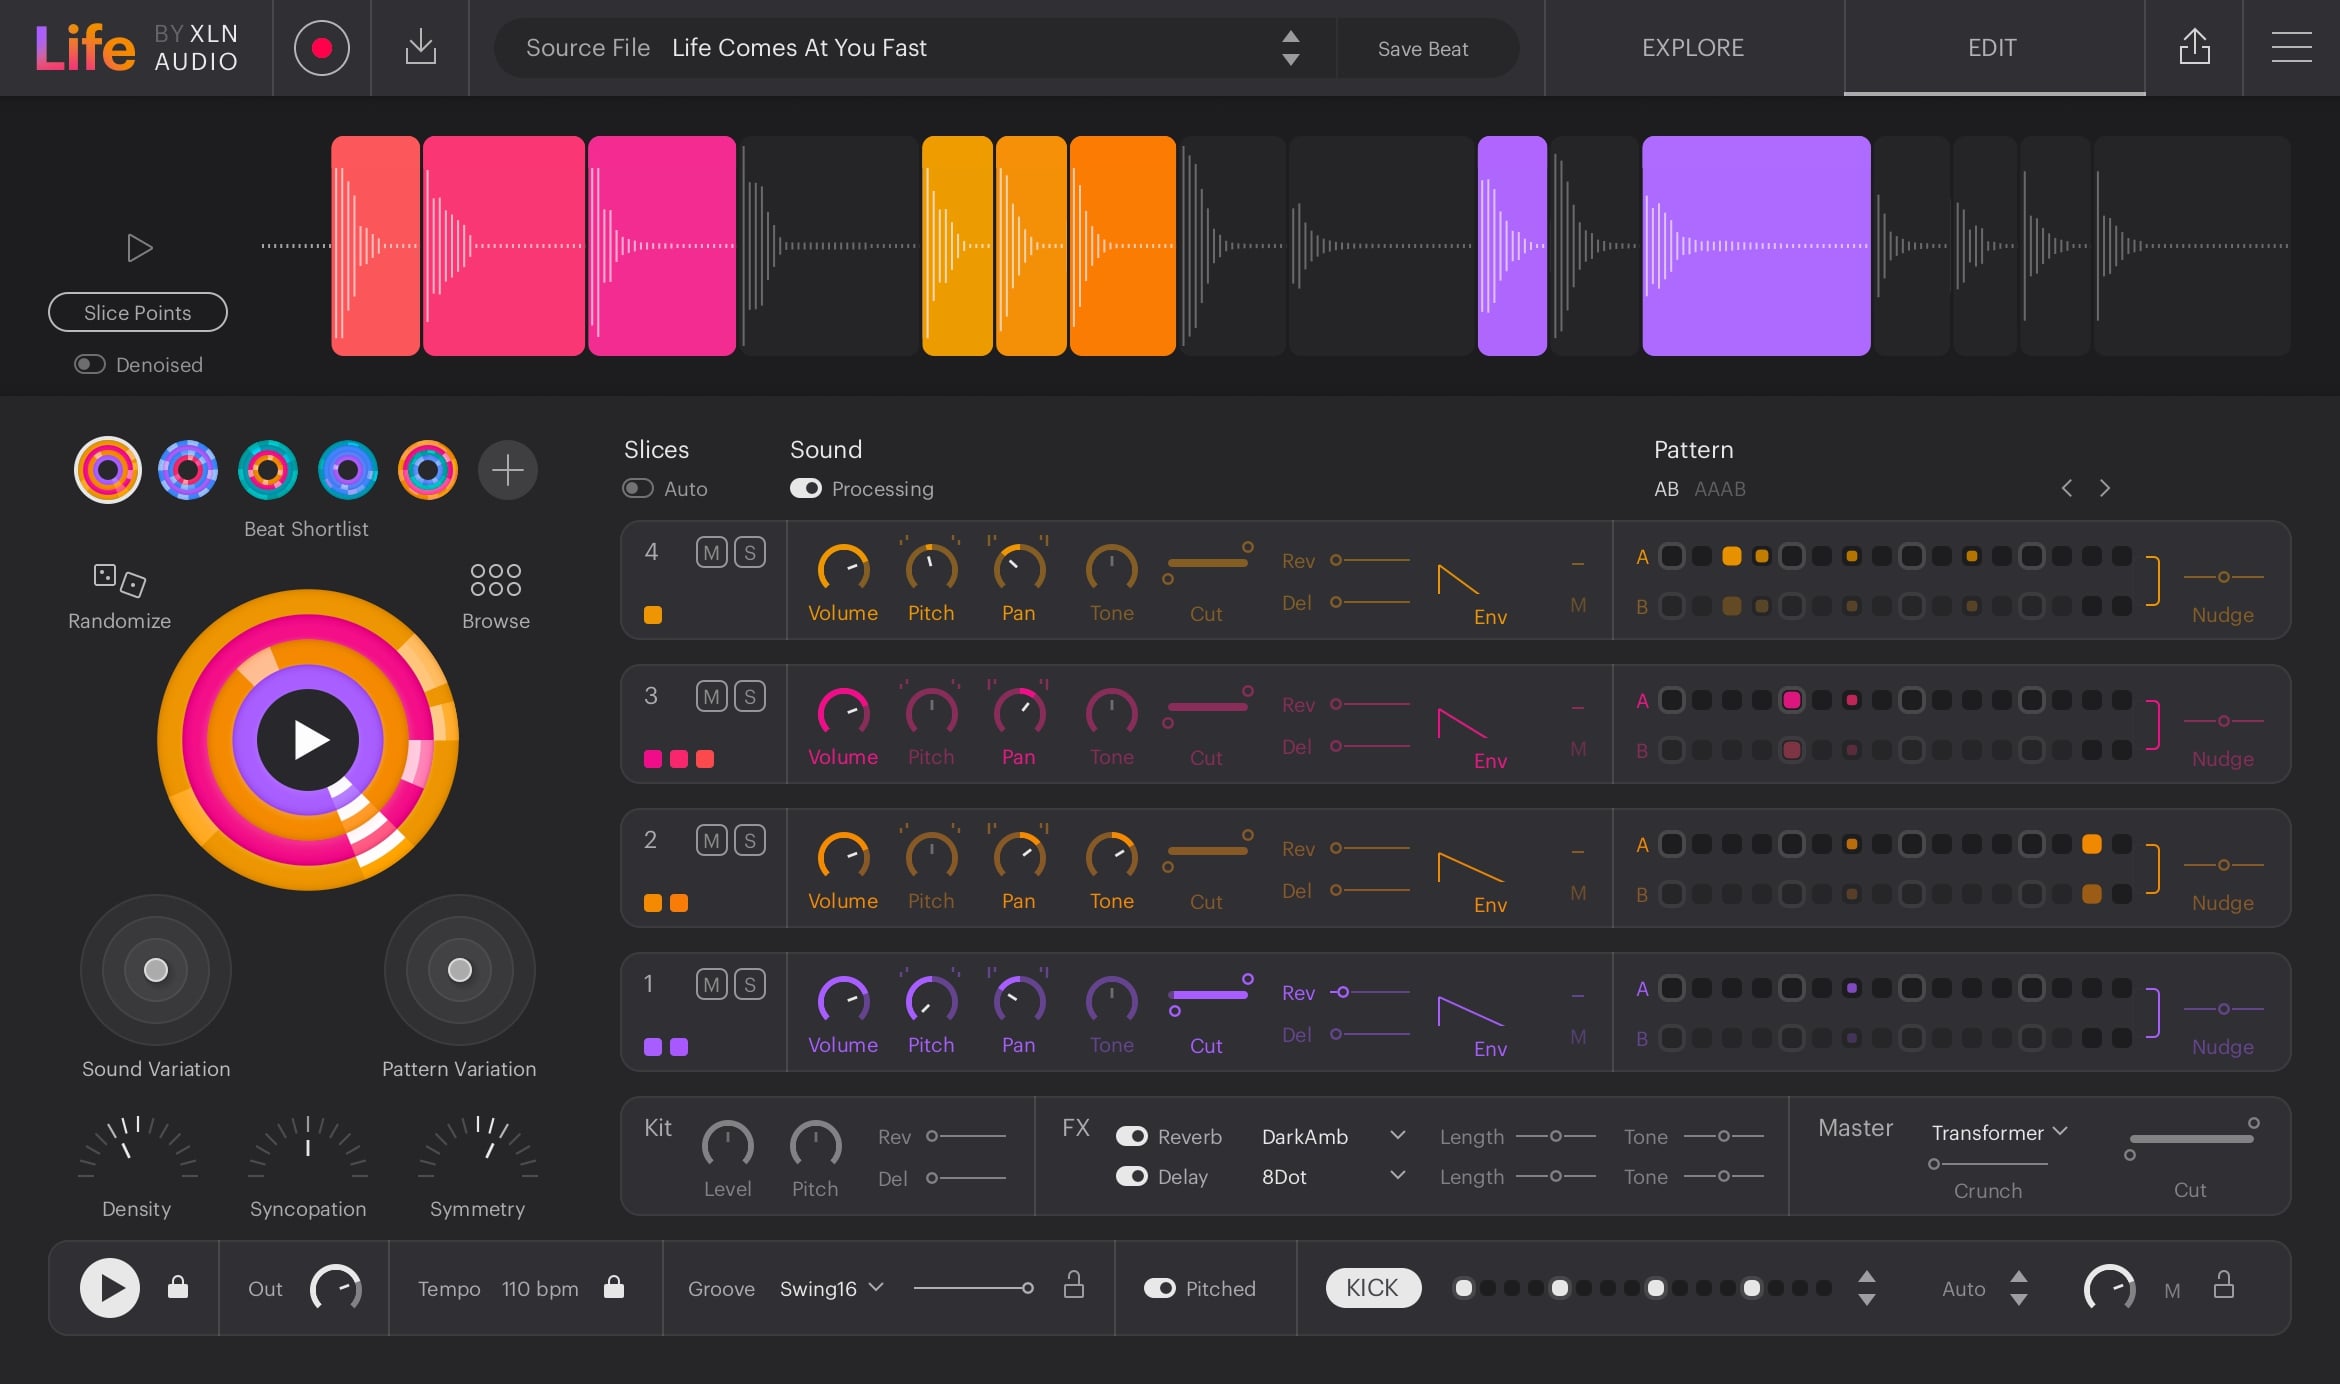Viewport: 2340px width, 1384px height.
Task: Click the record icon in the top toolbar
Action: (321, 47)
